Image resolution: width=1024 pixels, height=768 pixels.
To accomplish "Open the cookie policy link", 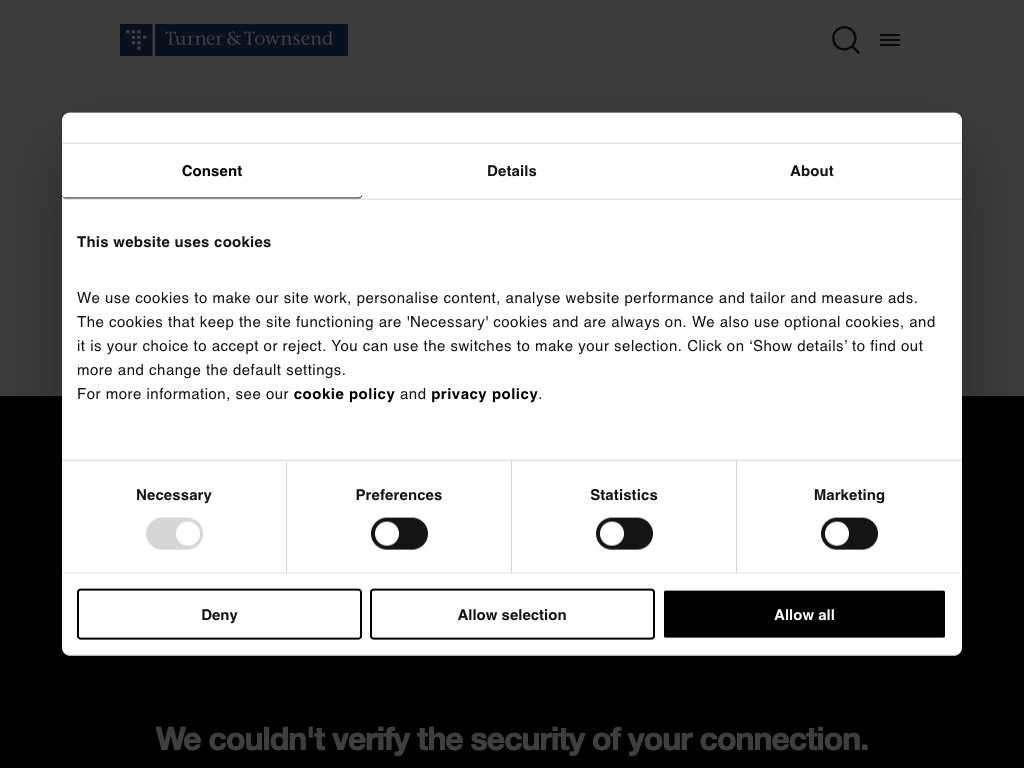I will [x=344, y=394].
